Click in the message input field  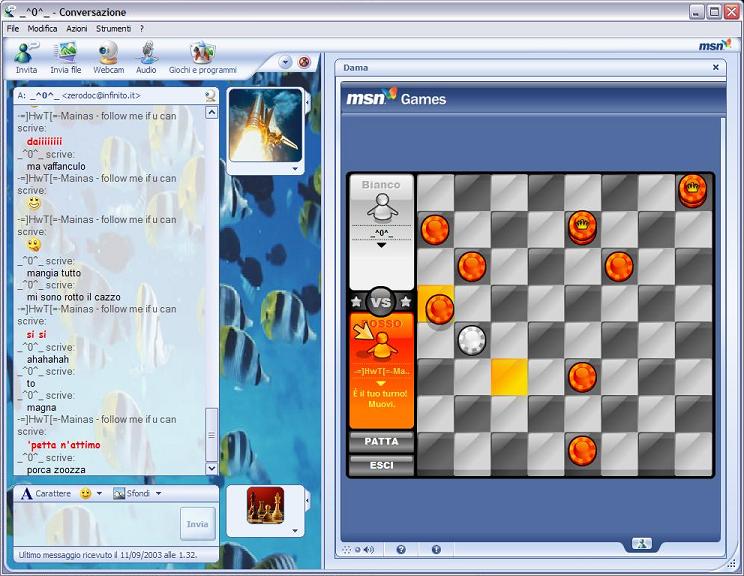coord(97,524)
